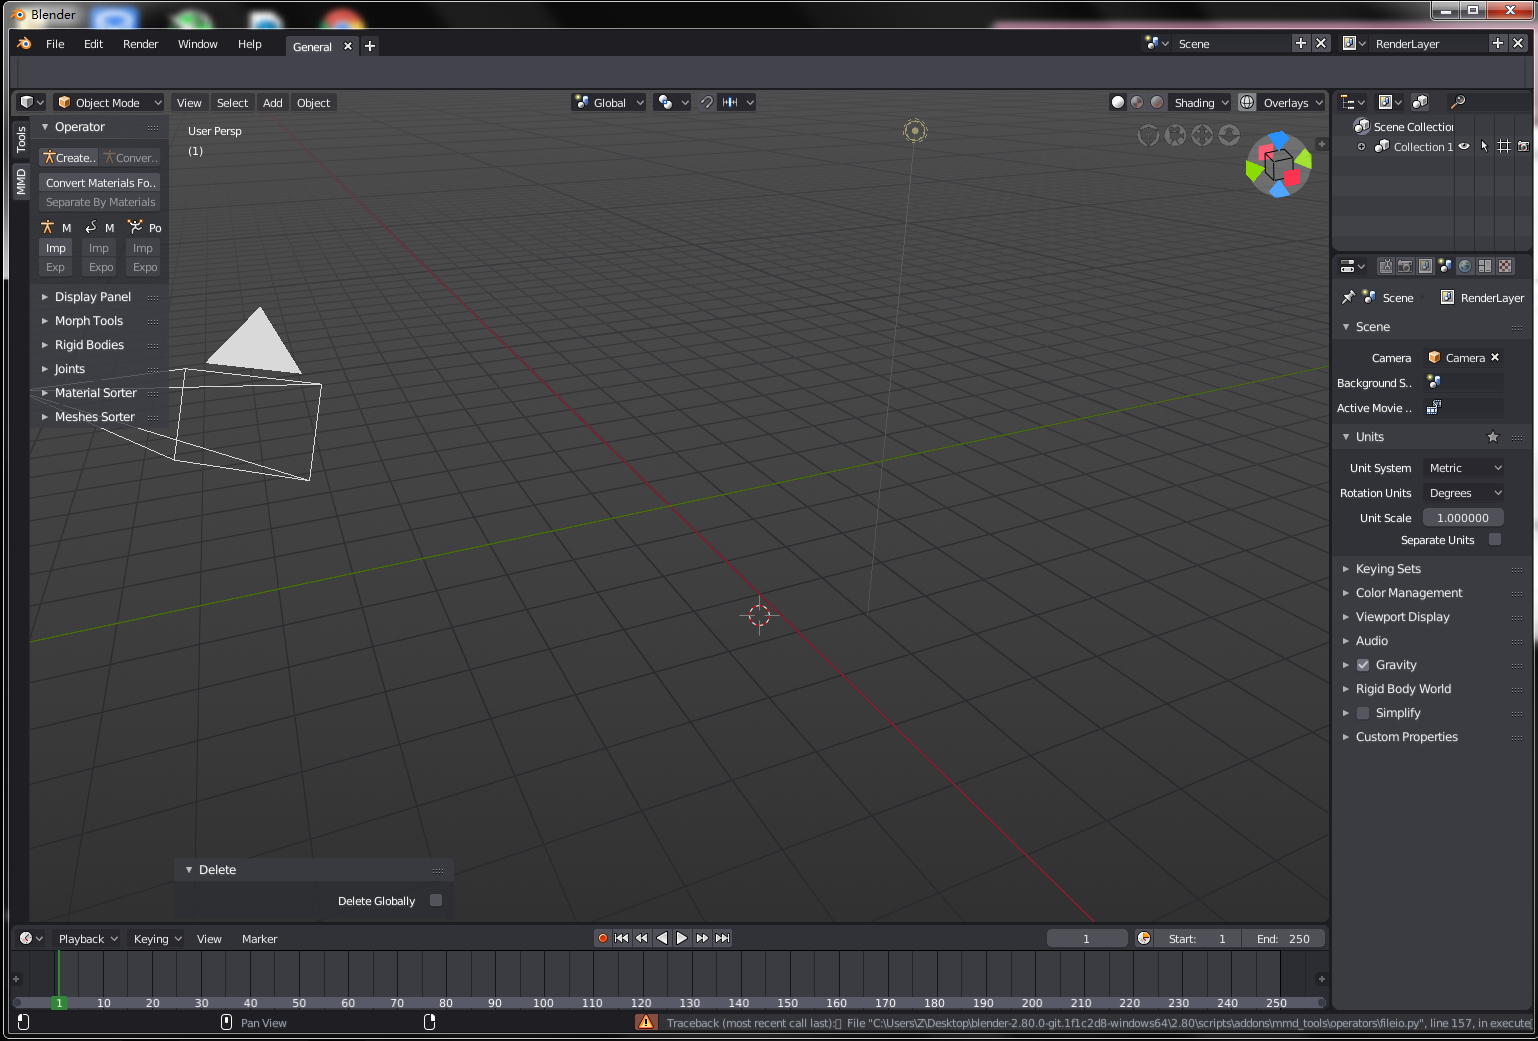
Task: Toggle Collection 1 selectability arrow
Action: [x=1484, y=146]
